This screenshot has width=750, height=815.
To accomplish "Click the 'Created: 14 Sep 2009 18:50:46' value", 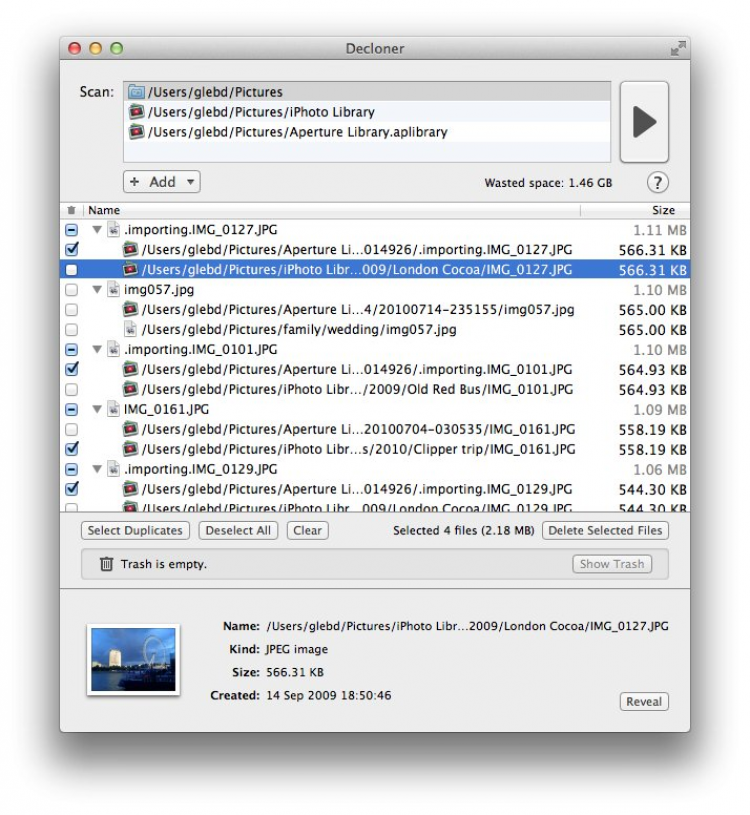I will (328, 695).
